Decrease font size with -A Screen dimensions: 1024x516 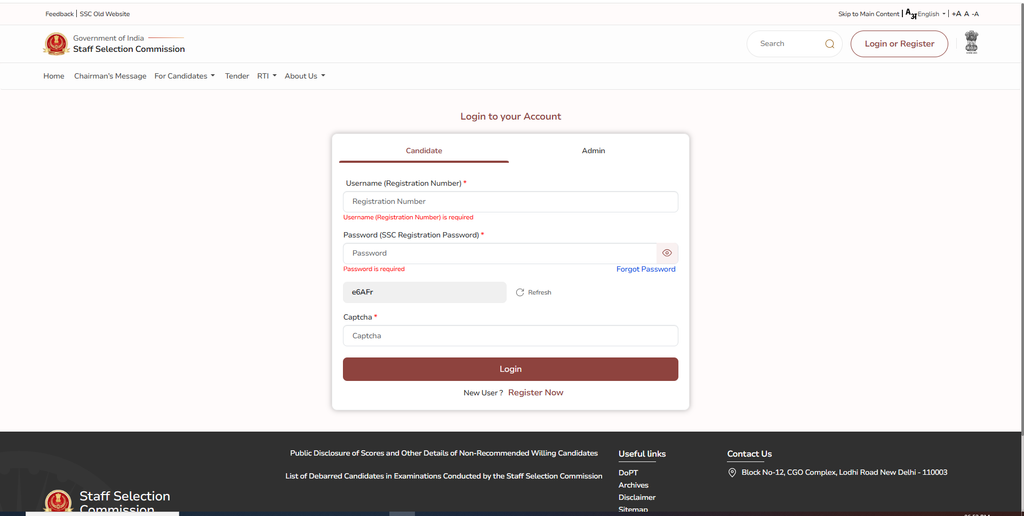click(x=976, y=14)
